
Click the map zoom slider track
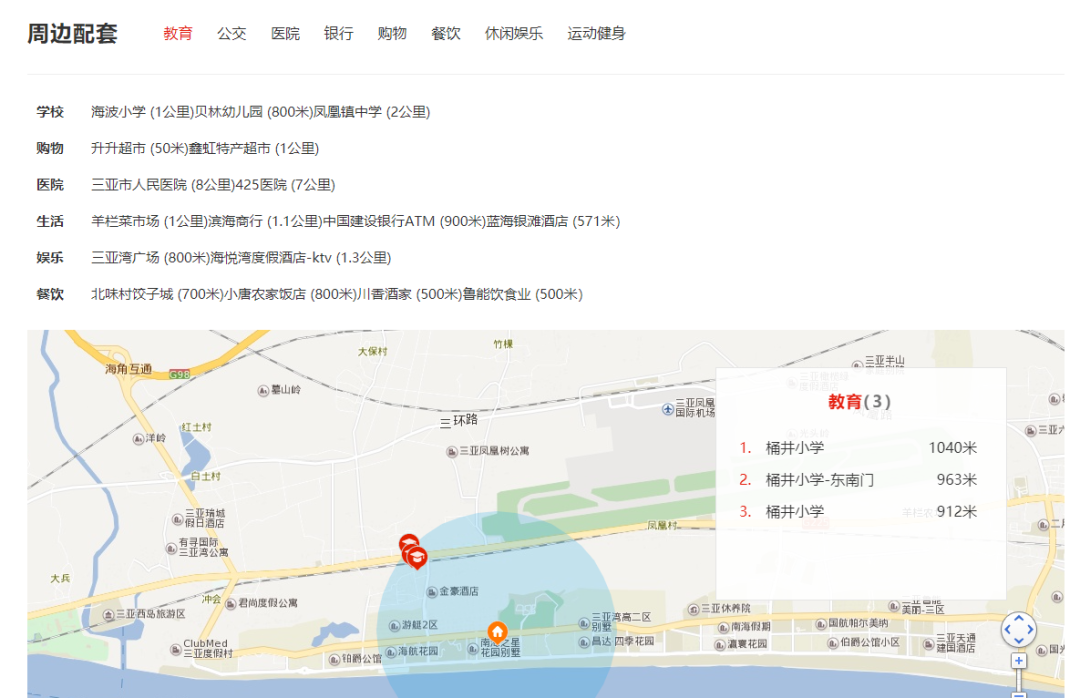pyautogui.click(x=1019, y=680)
